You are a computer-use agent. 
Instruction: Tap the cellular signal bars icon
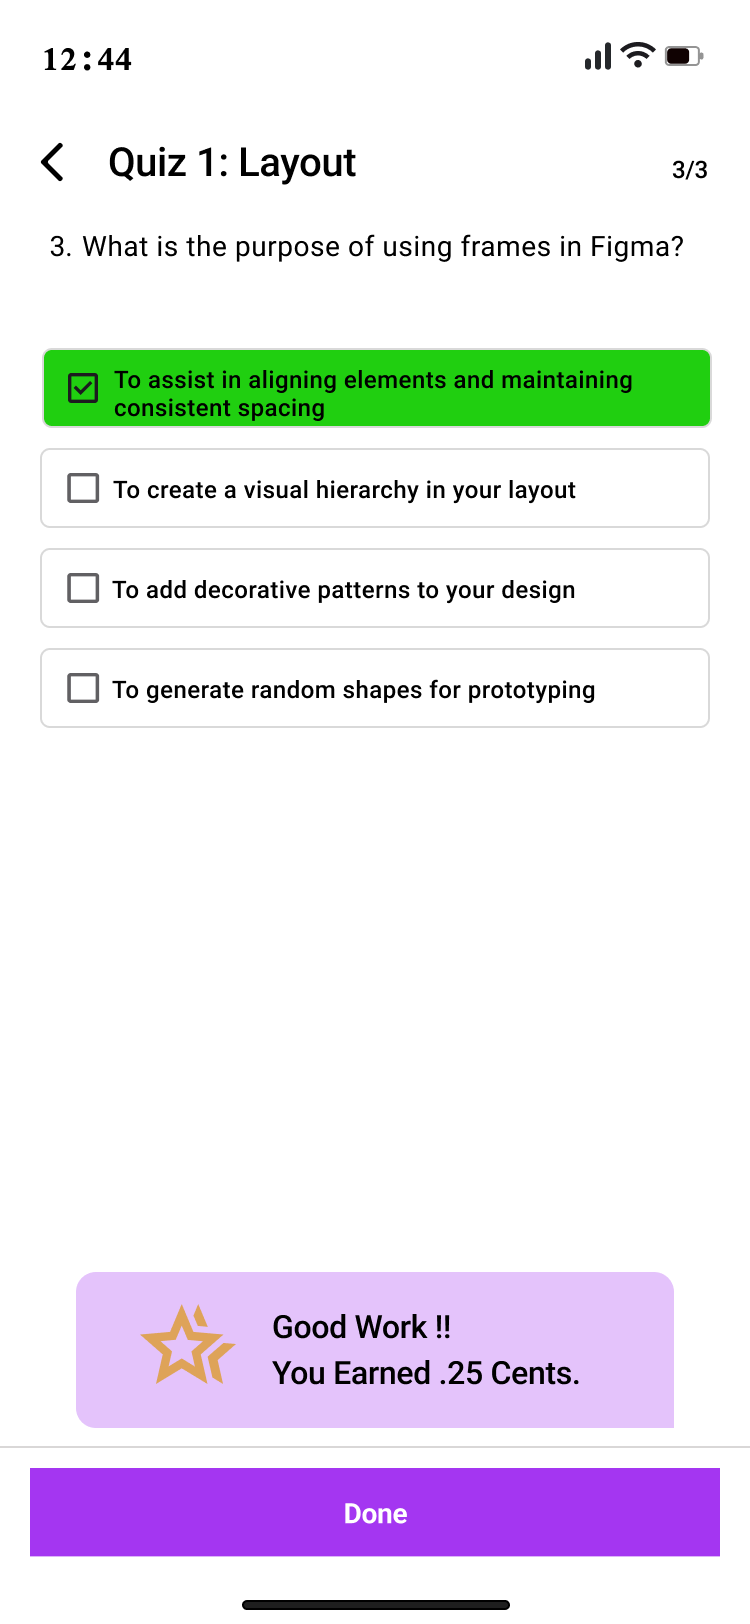[598, 56]
